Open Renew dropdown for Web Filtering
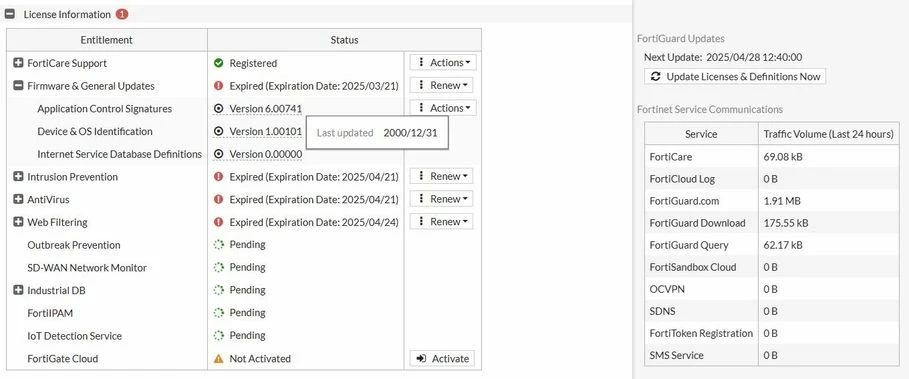Image resolution: width=909 pixels, height=379 pixels. click(x=441, y=221)
